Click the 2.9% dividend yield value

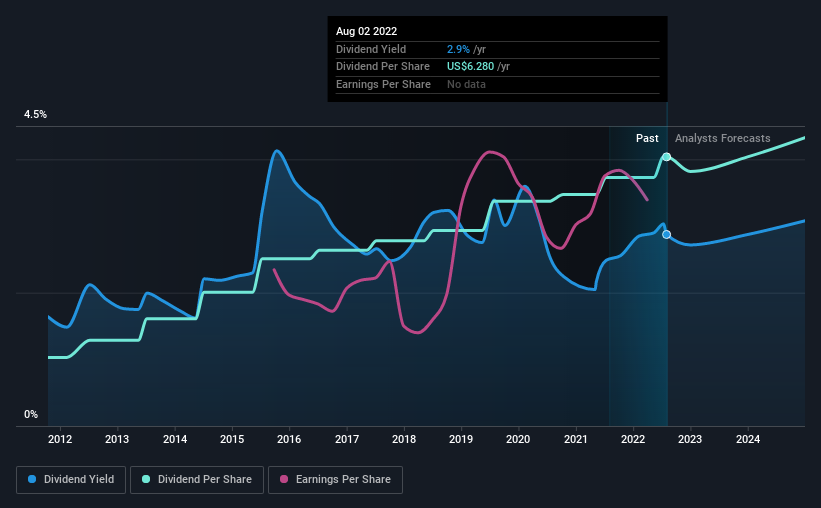tap(458, 49)
